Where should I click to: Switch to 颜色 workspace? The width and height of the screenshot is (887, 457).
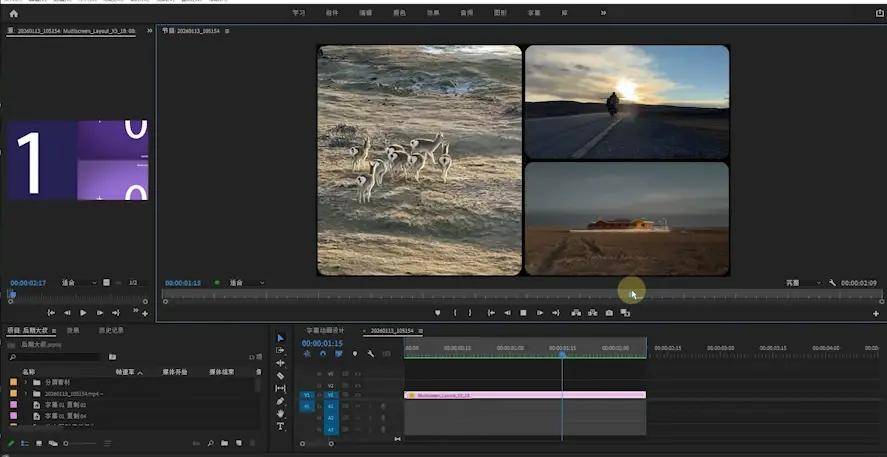tap(399, 12)
